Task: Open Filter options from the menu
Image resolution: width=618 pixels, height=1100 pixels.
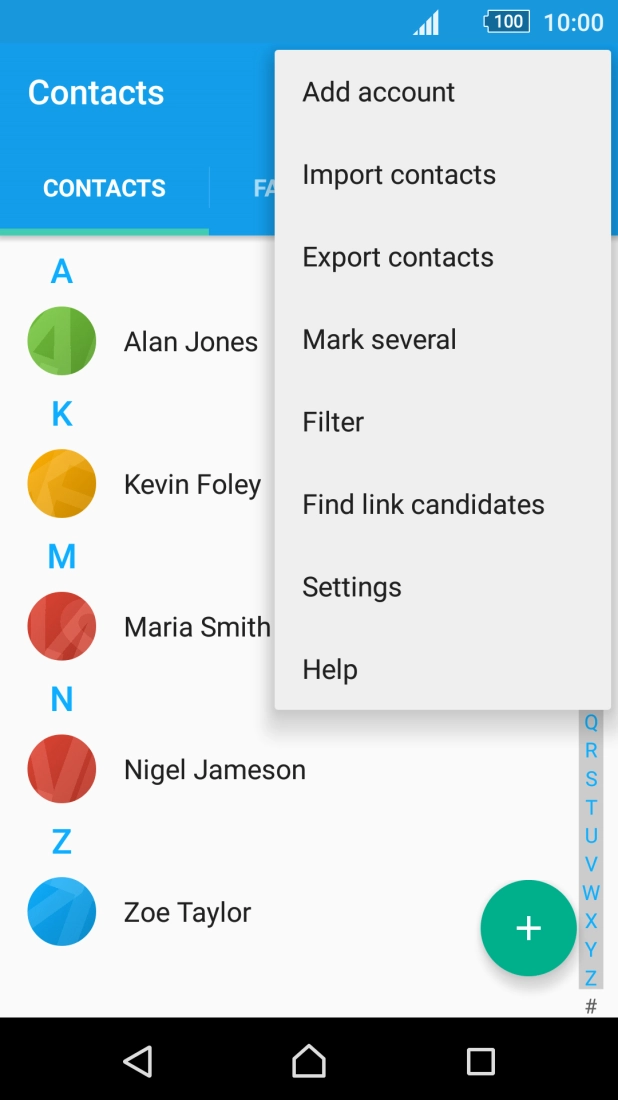Action: [x=333, y=421]
